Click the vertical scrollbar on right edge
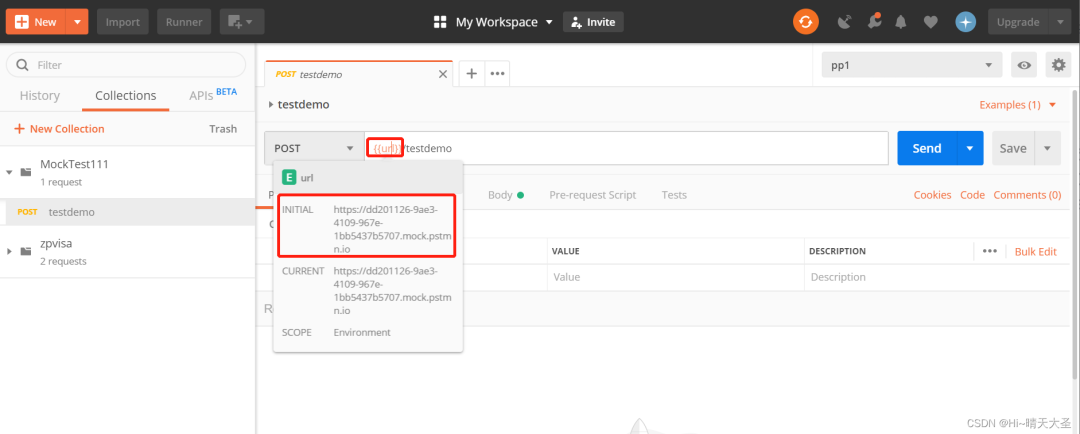 coord(1075,234)
